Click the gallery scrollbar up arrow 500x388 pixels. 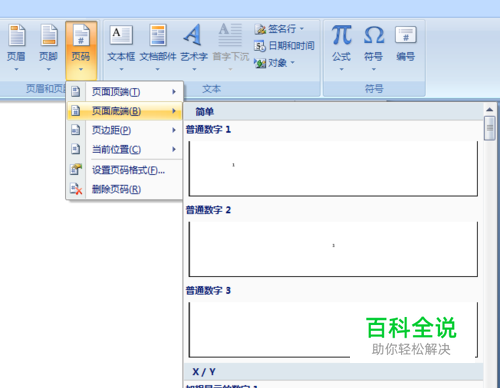pyautogui.click(x=490, y=109)
